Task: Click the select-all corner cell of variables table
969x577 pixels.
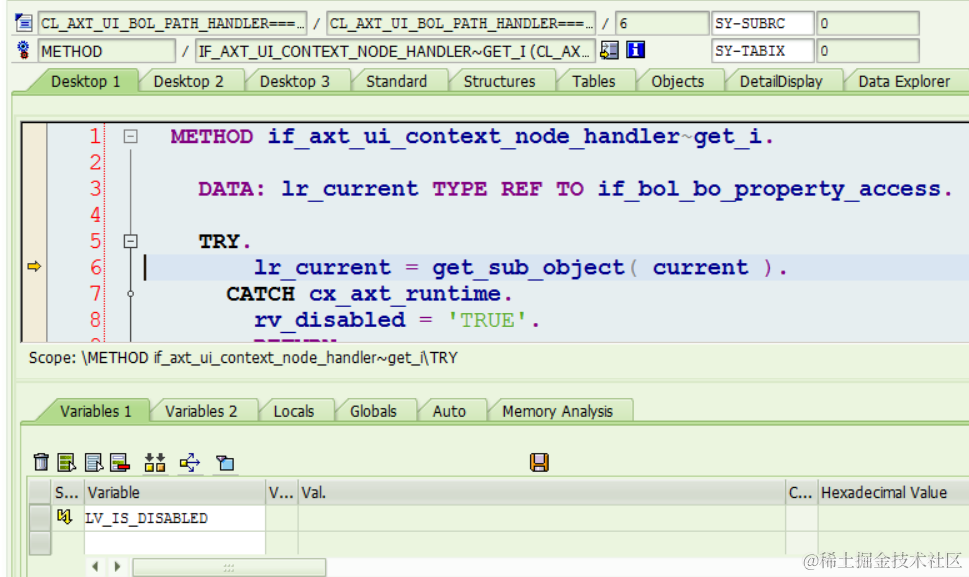Action: (40, 492)
